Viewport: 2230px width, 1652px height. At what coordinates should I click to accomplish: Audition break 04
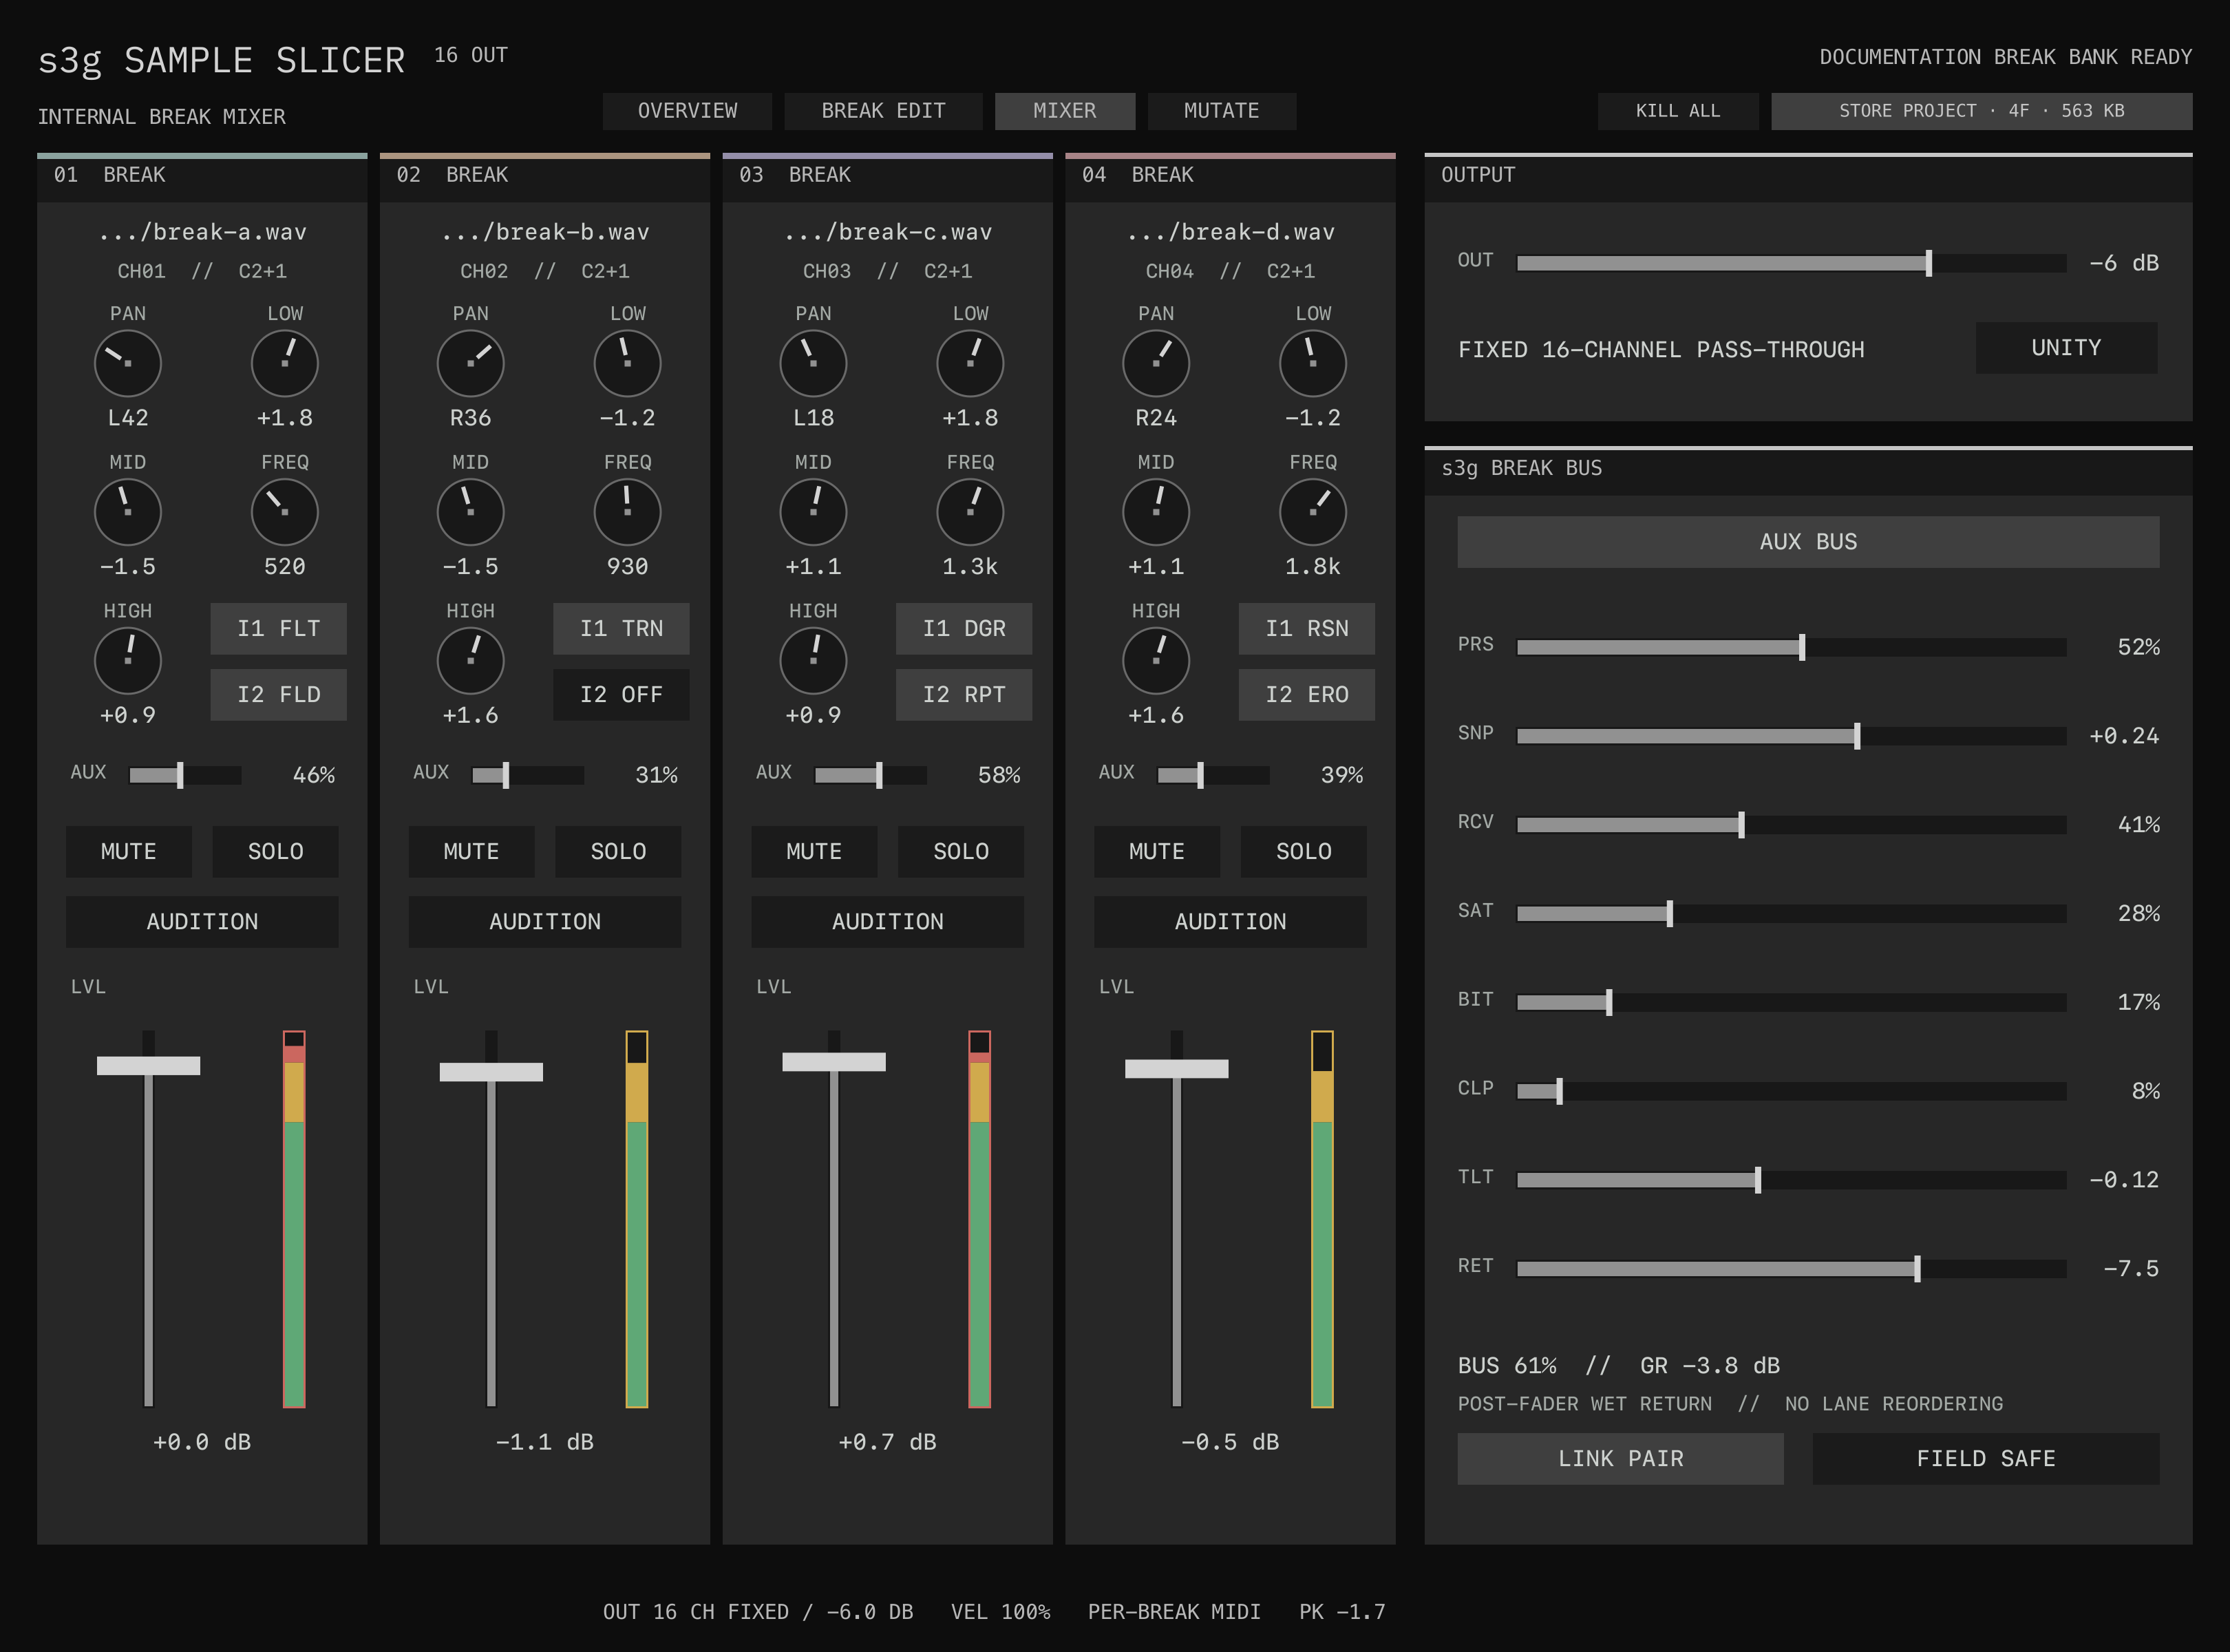(1230, 922)
